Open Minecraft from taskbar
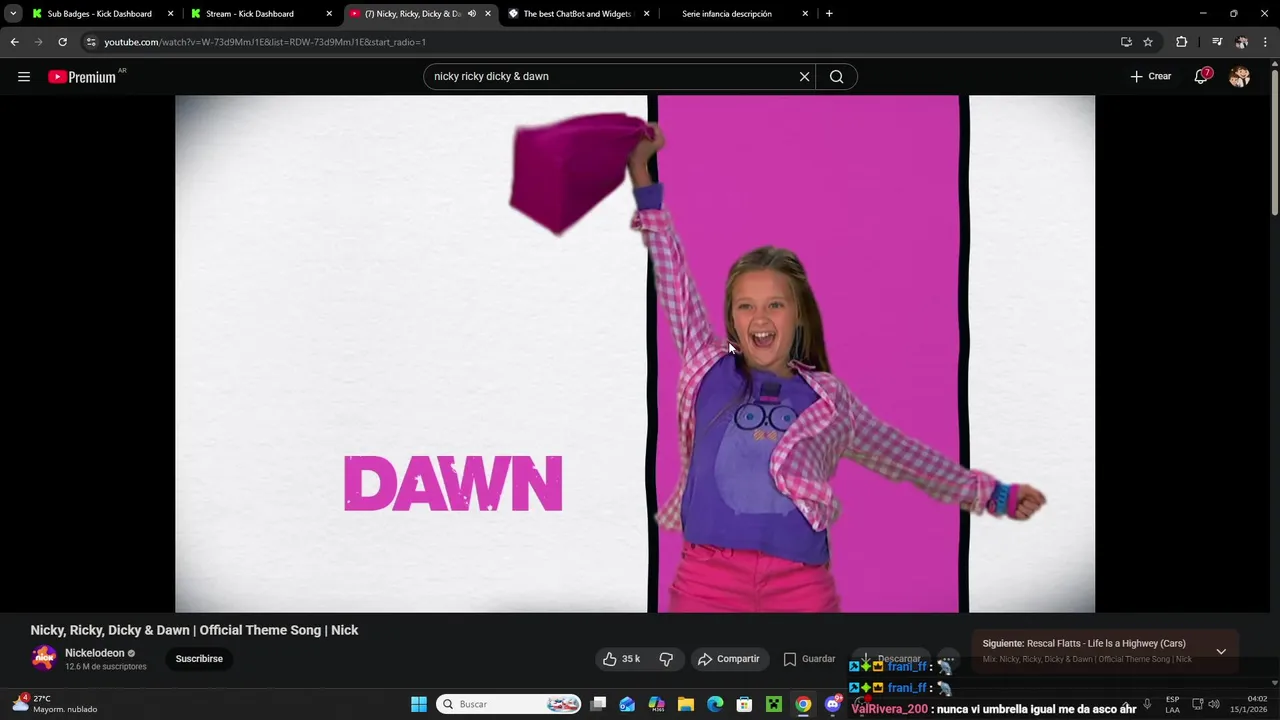 773,704
